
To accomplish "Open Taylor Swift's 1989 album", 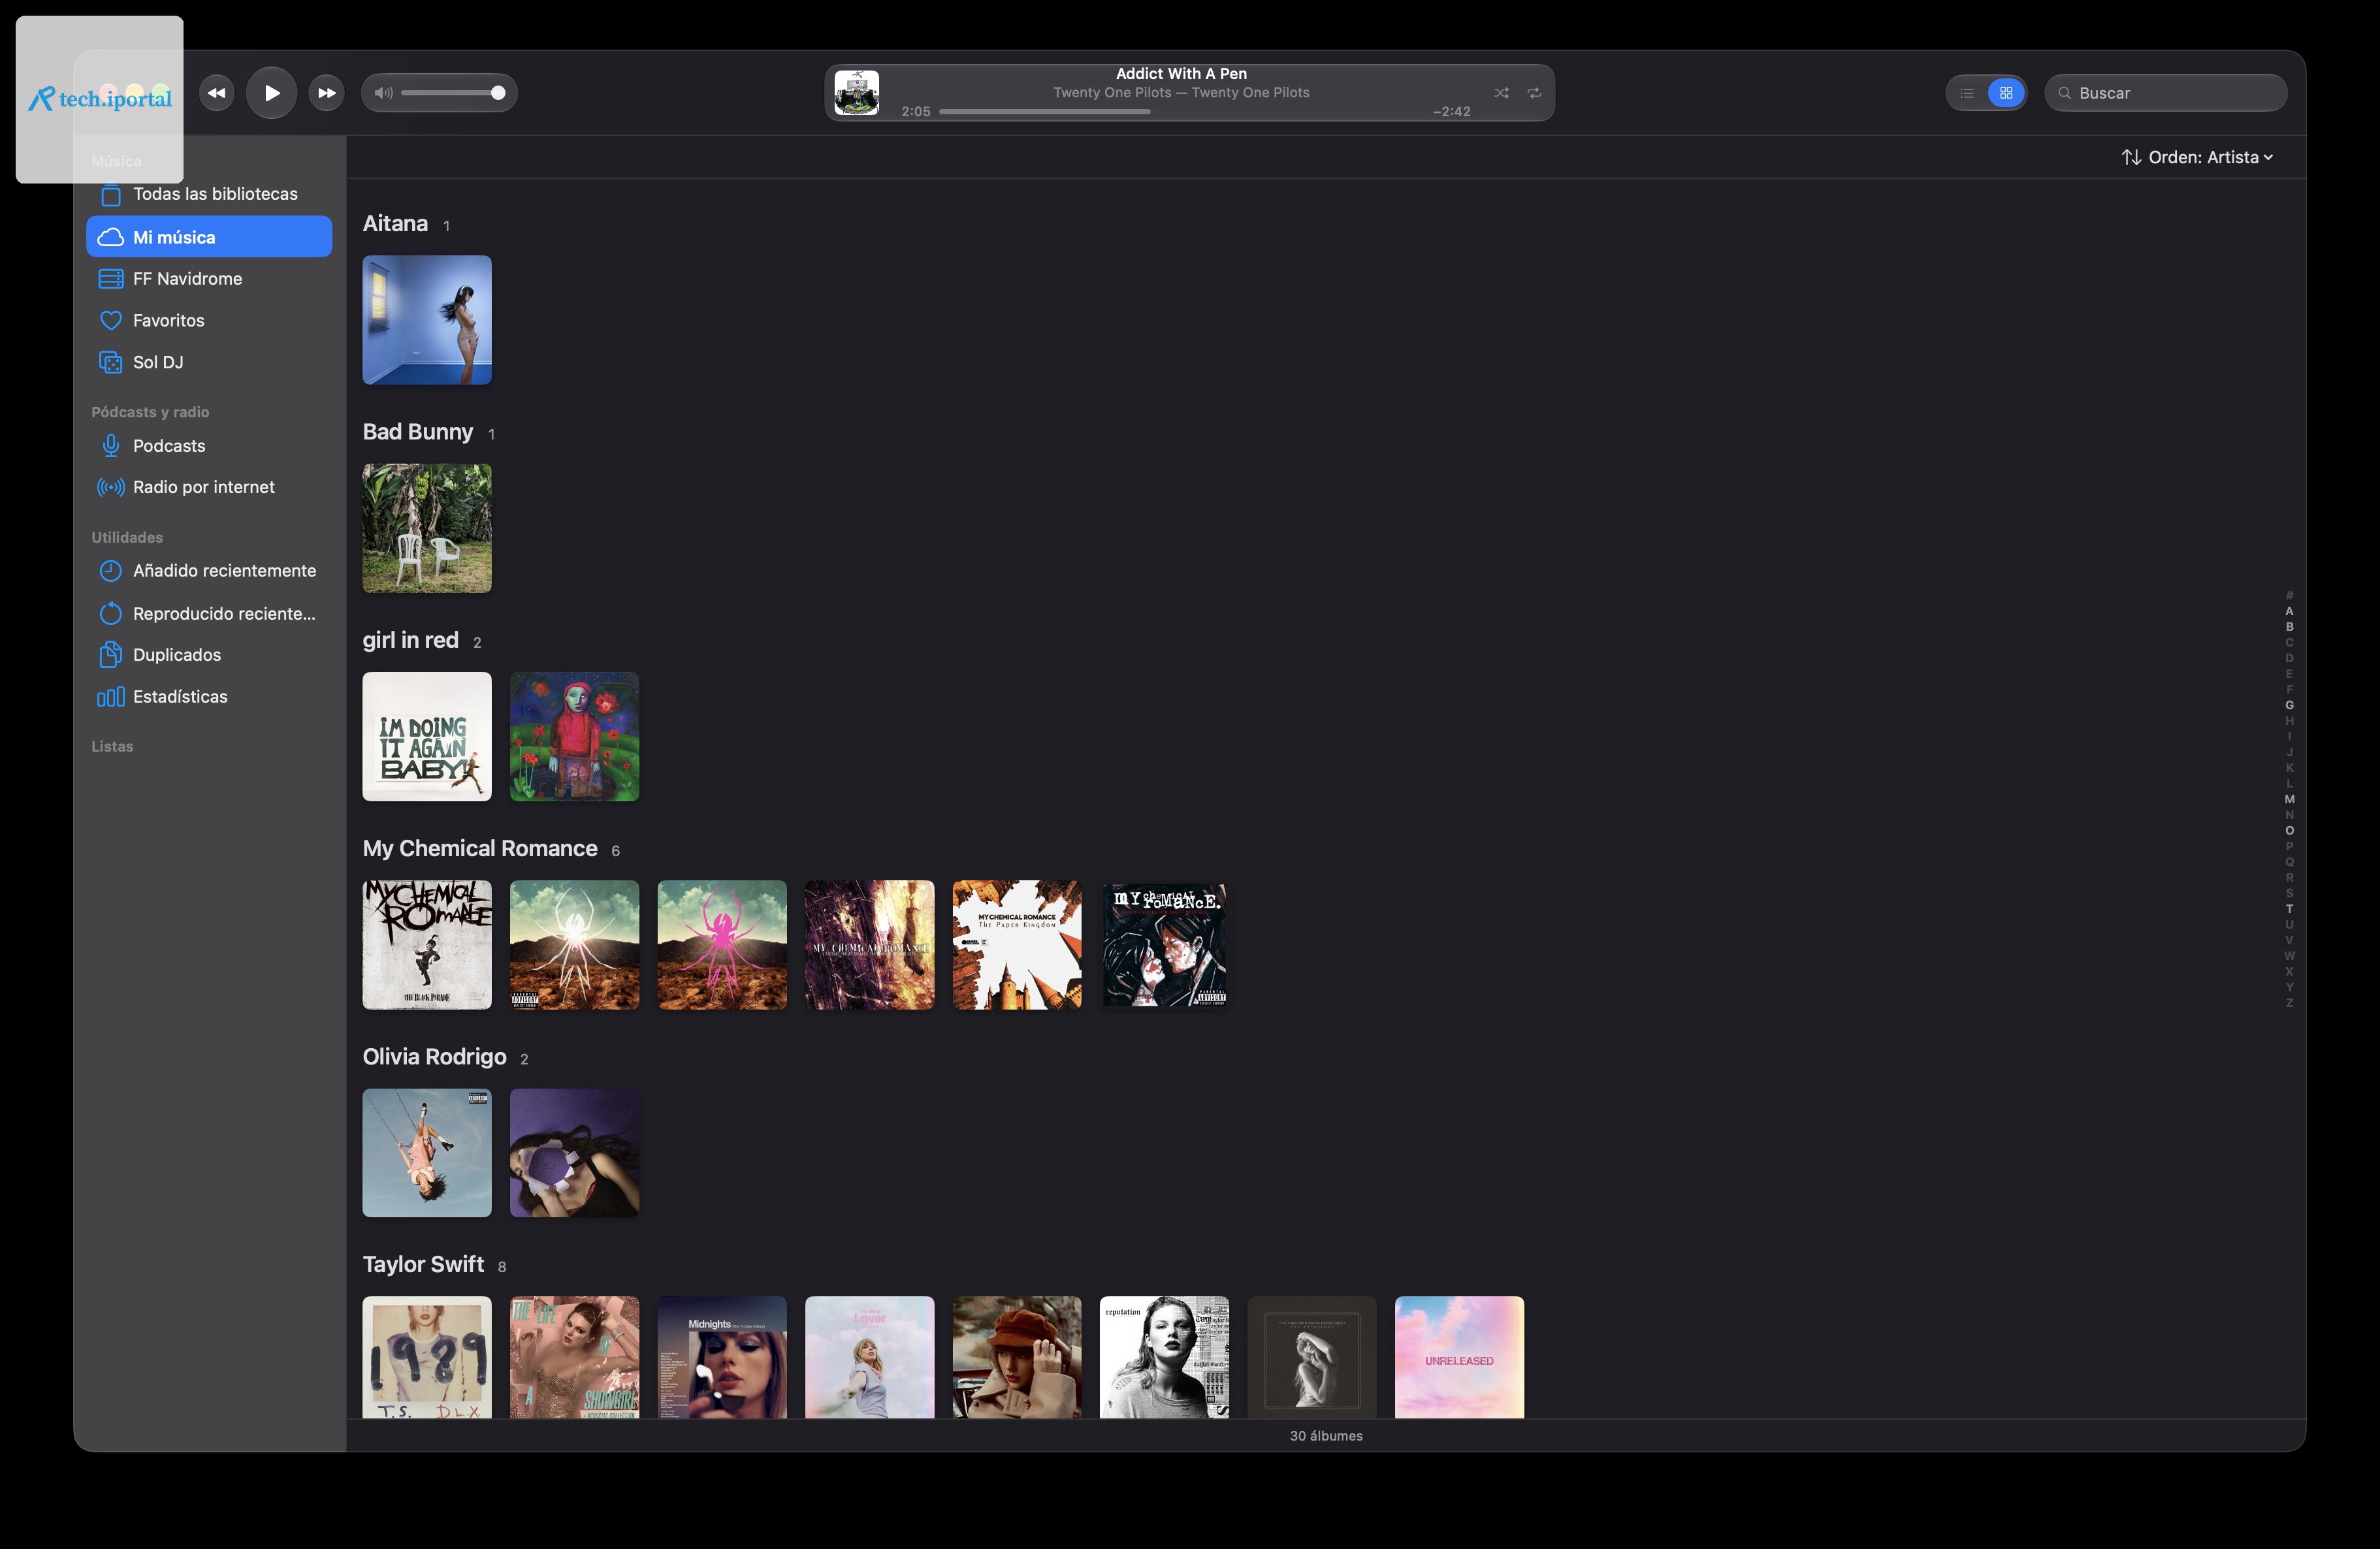I will point(427,1357).
